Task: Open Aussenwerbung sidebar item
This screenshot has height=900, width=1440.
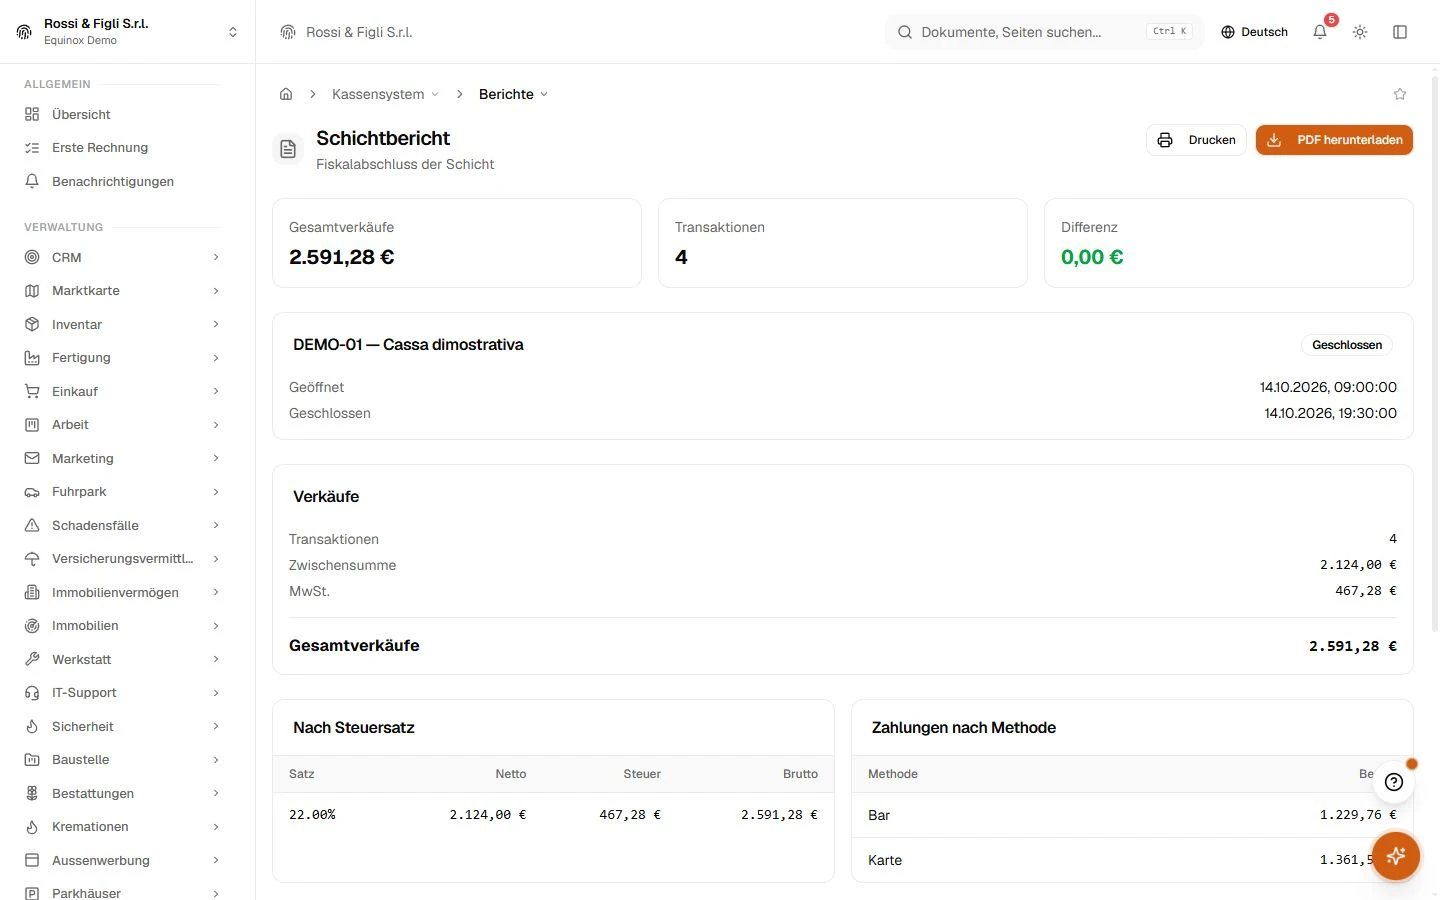Action: tap(122, 861)
